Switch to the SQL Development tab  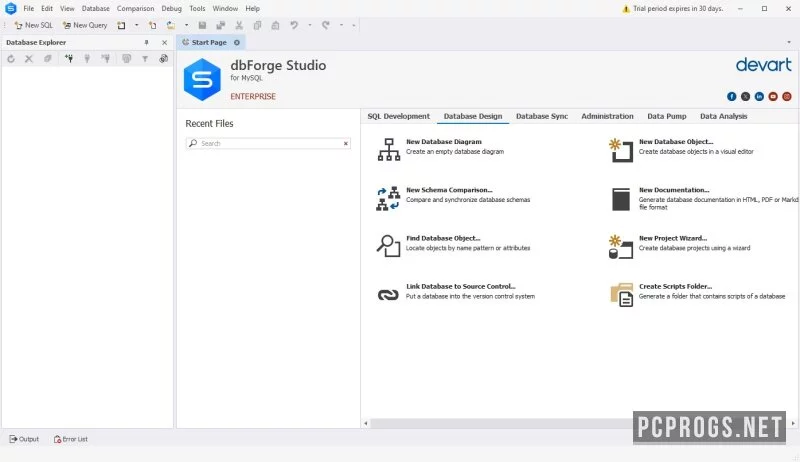tap(398, 116)
